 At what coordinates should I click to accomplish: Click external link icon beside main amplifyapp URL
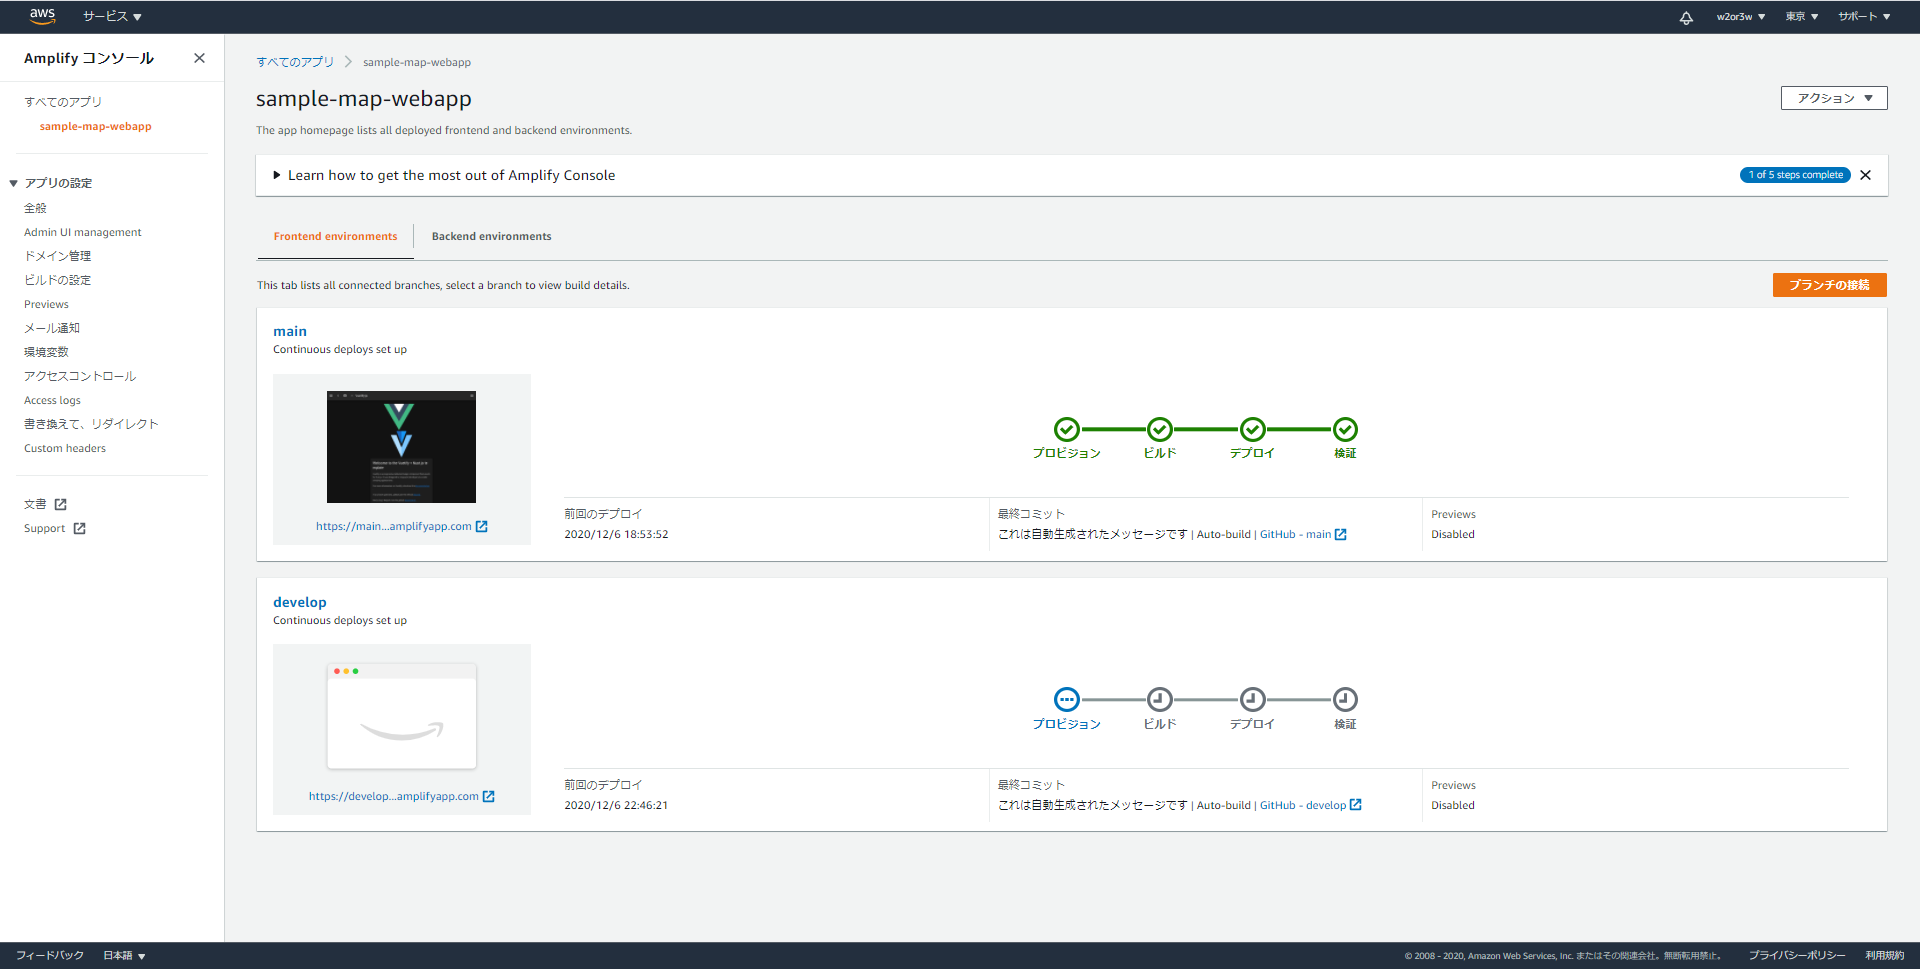coord(482,526)
